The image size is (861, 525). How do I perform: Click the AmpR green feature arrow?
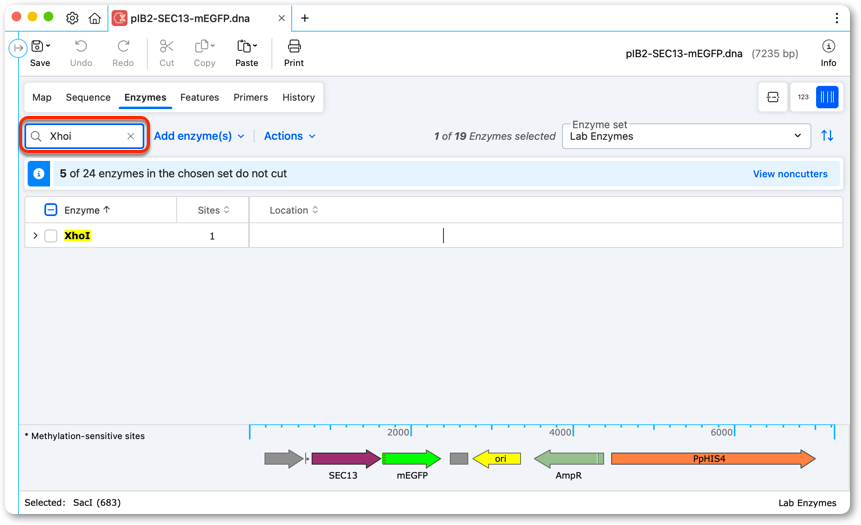pyautogui.click(x=569, y=459)
